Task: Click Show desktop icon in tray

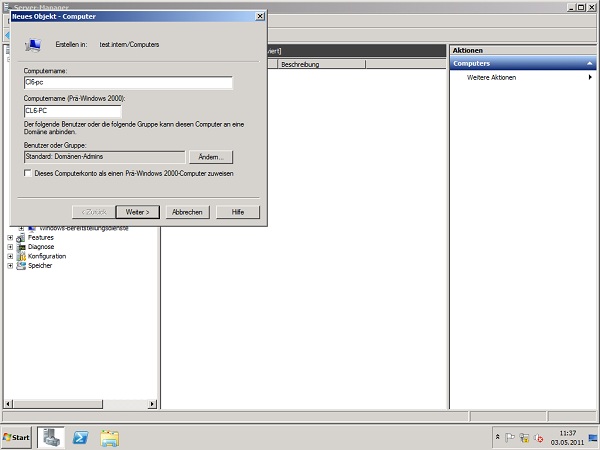Action: 593,438
